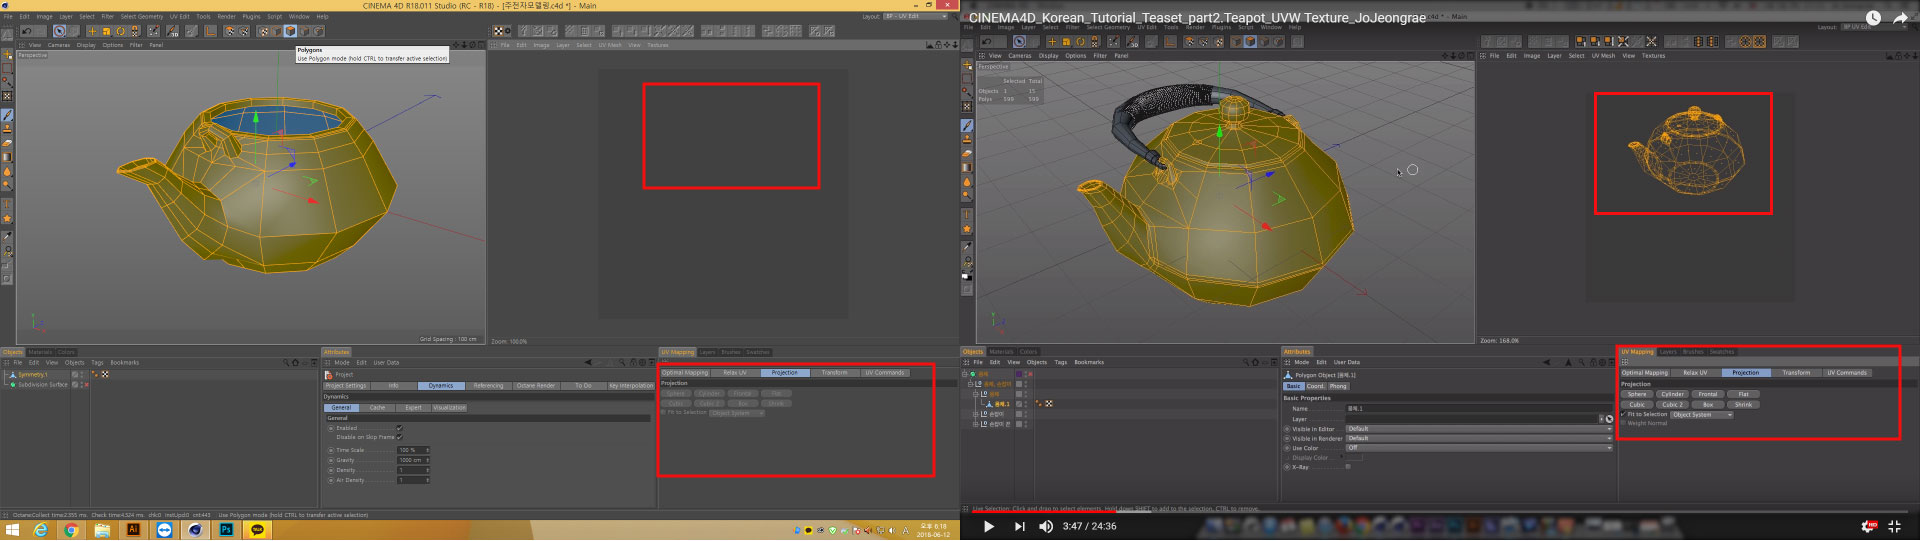The image size is (1920, 541).
Task: Open YouTube settings gear
Action: point(1867,526)
